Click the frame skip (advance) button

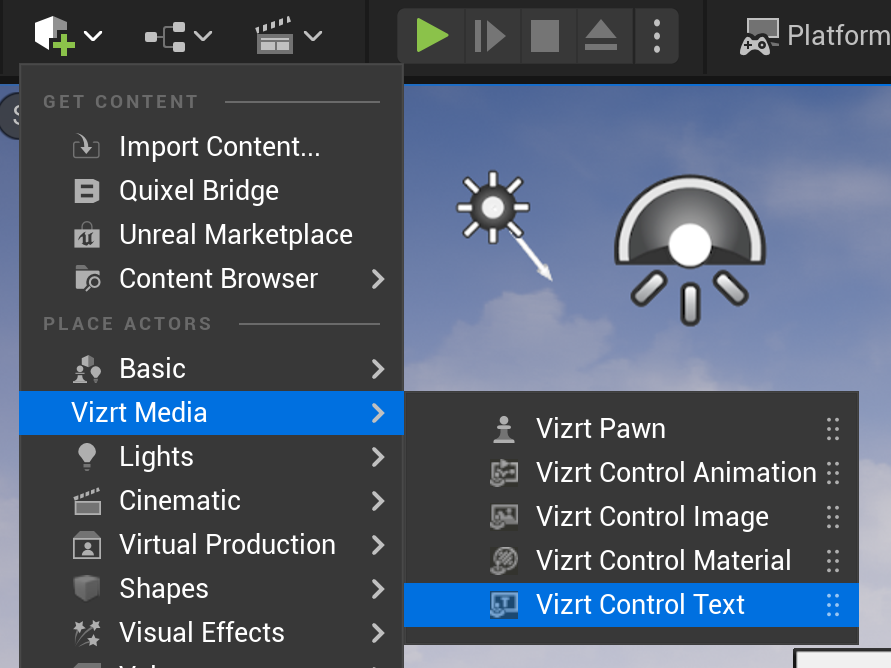coord(489,36)
